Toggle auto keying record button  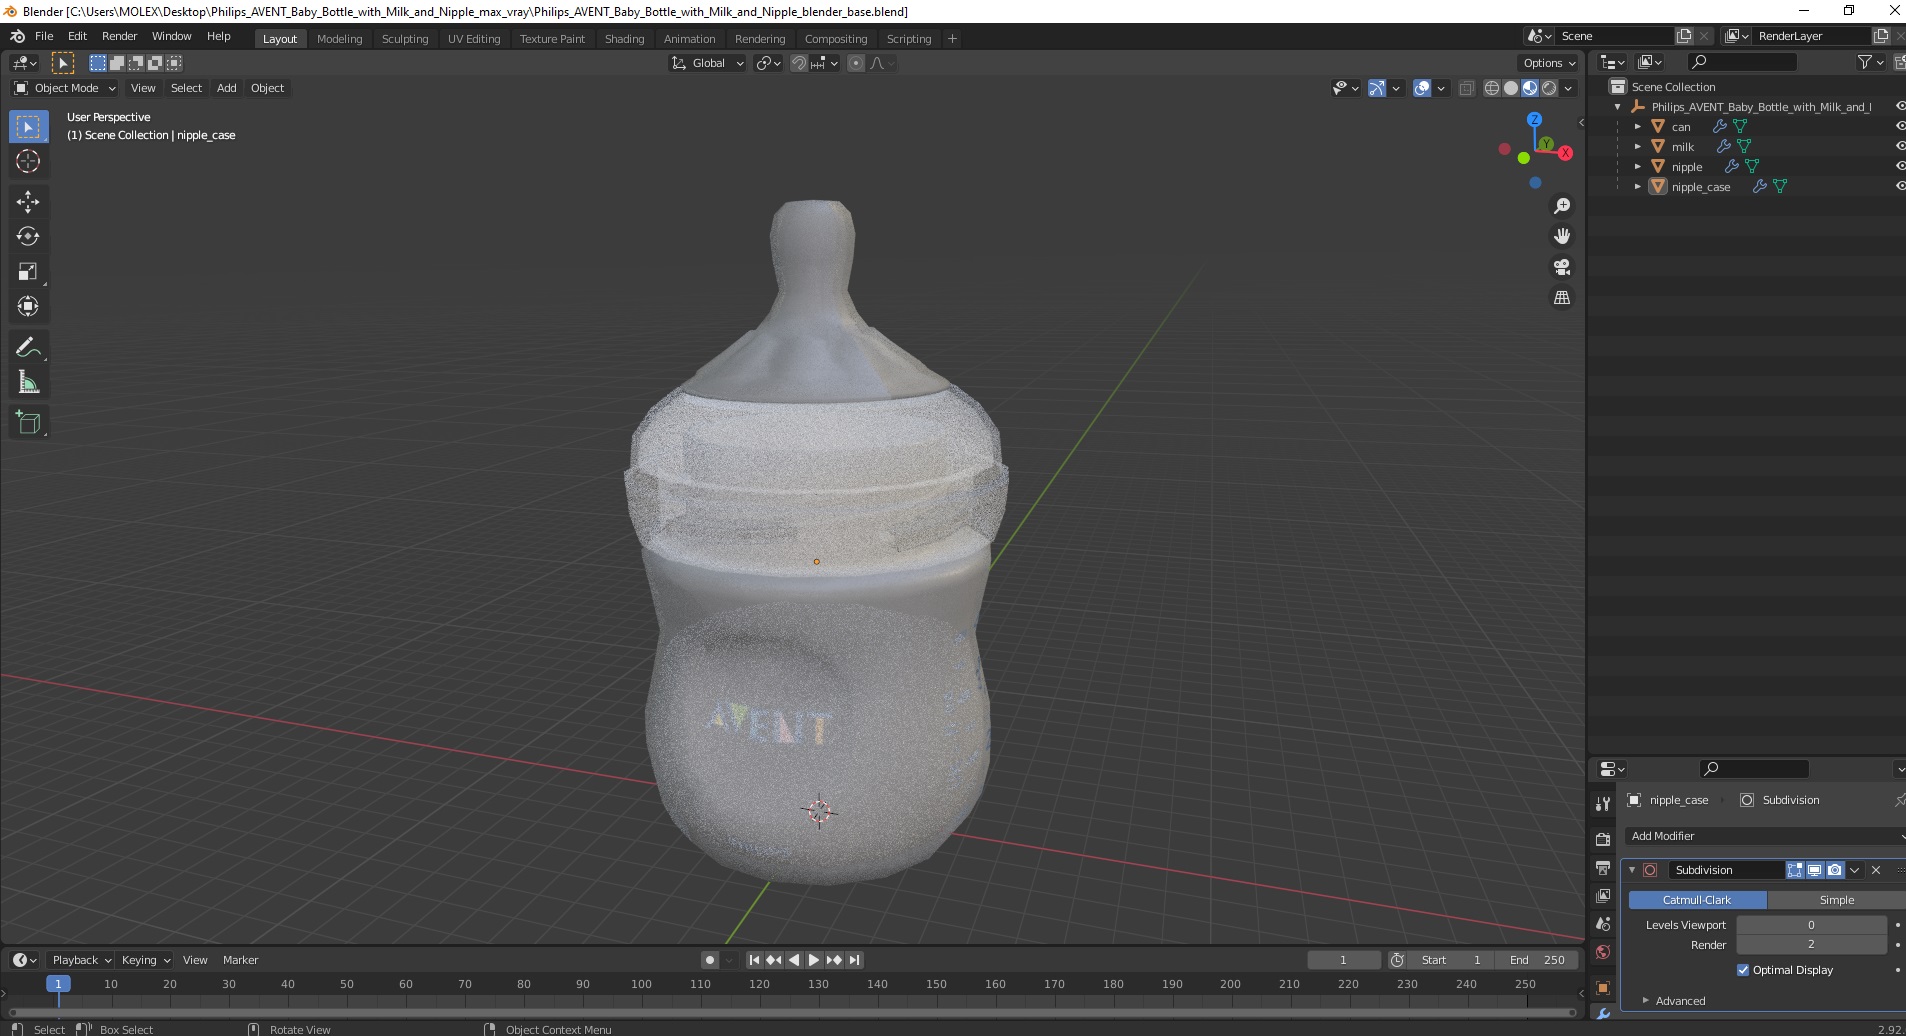710,960
